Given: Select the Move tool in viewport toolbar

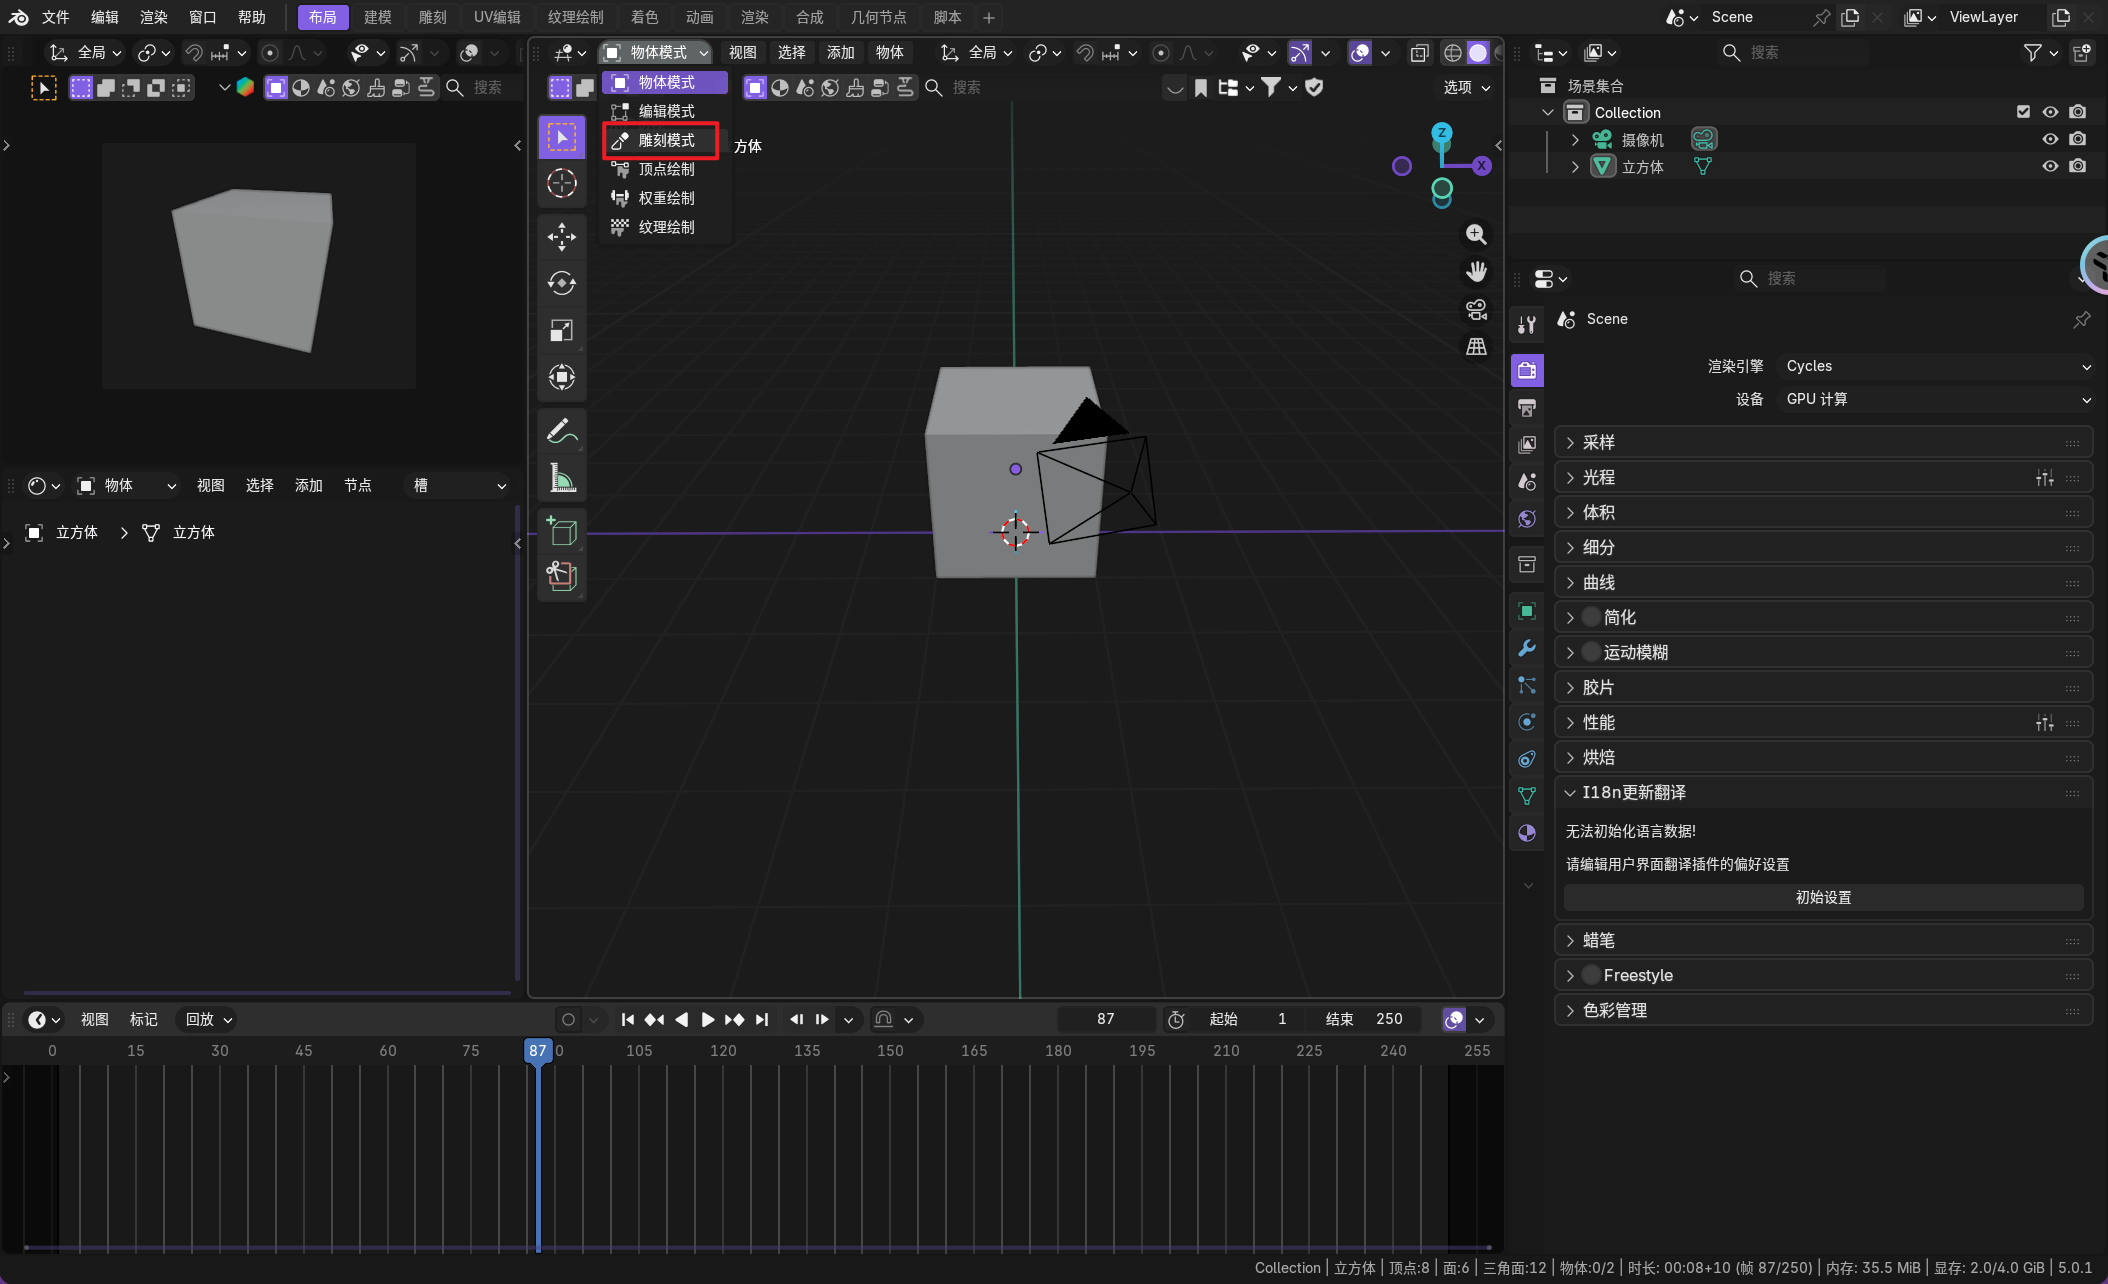Looking at the screenshot, I should pos(561,236).
